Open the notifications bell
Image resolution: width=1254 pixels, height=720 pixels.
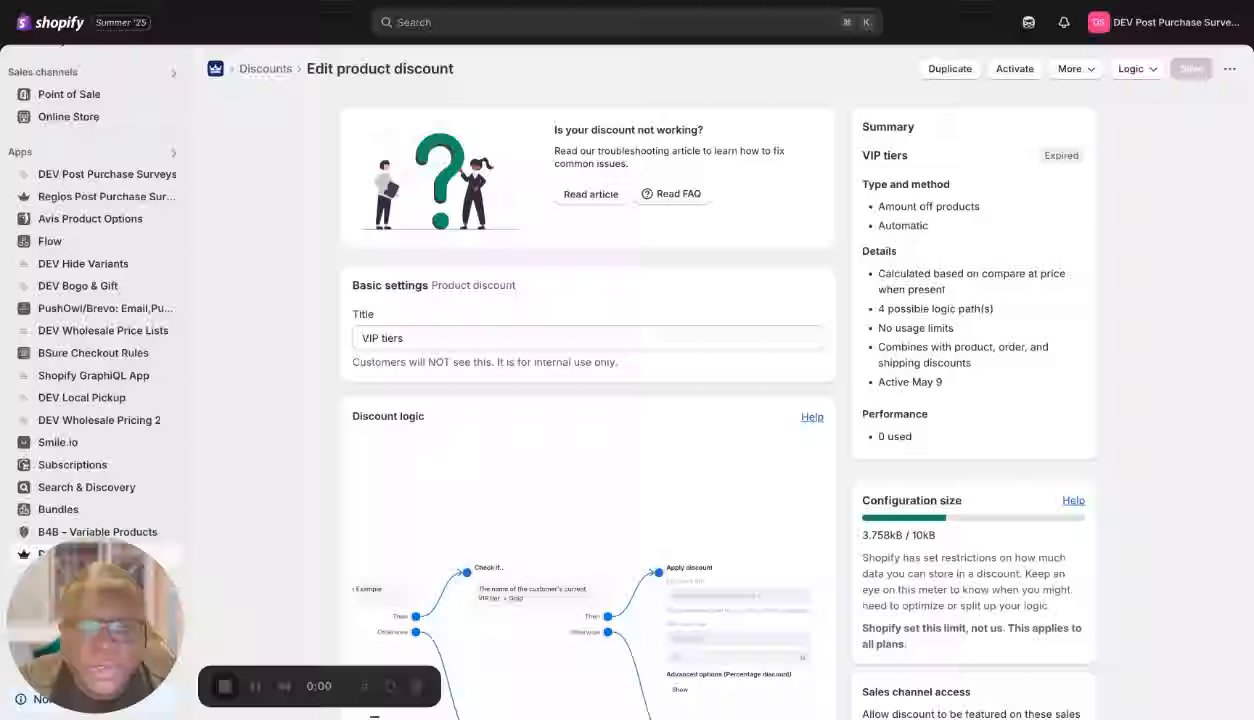pos(1064,22)
